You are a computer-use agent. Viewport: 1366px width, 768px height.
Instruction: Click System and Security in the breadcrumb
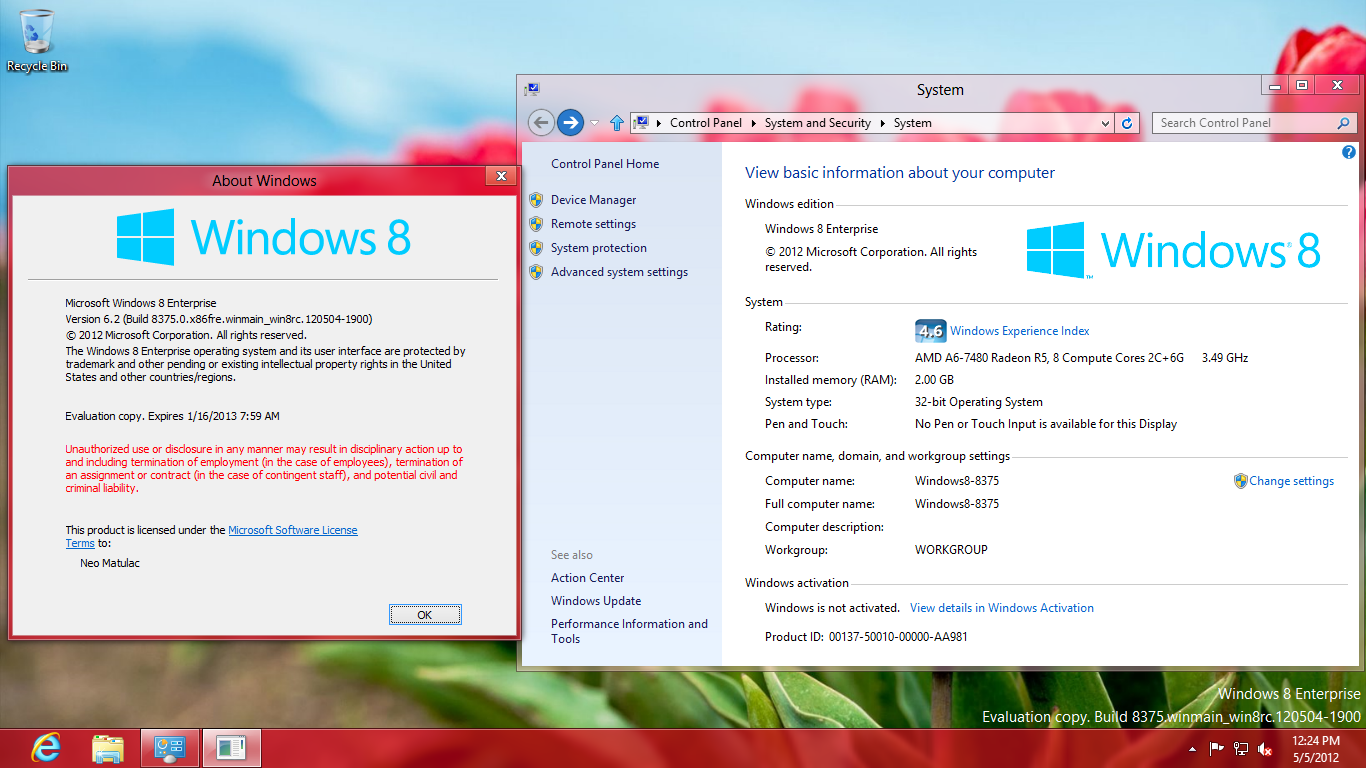coord(817,123)
